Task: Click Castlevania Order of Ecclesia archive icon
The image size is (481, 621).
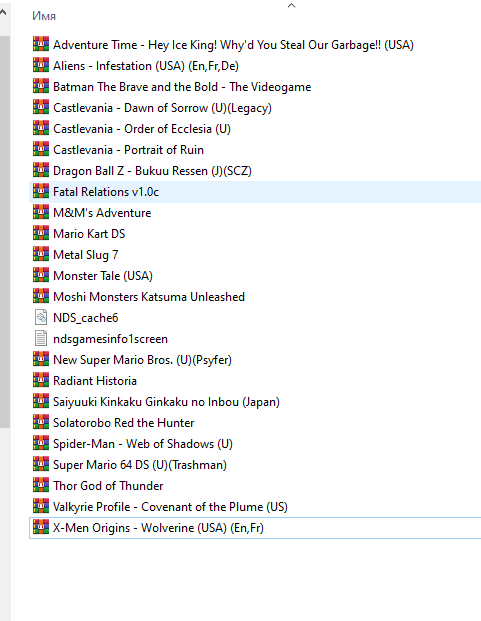Action: pyautogui.click(x=41, y=128)
